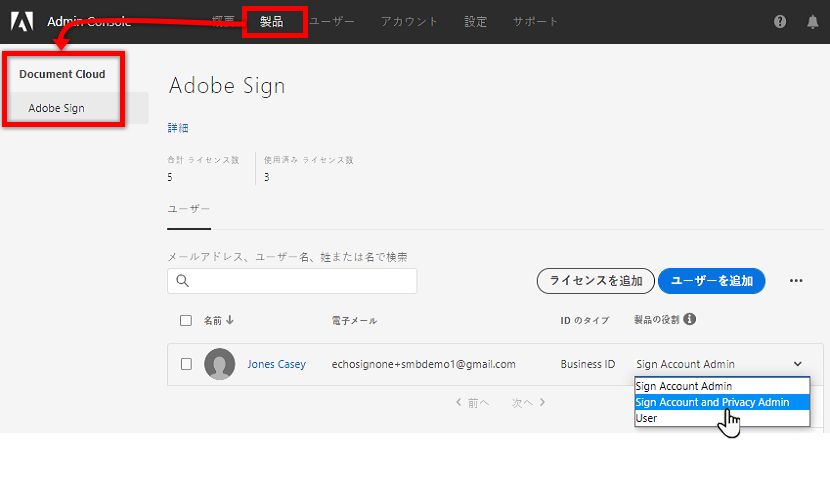830x498 pixels.
Task: Select the ユーザー sub-tab under Adobe Sign
Action: (x=189, y=209)
